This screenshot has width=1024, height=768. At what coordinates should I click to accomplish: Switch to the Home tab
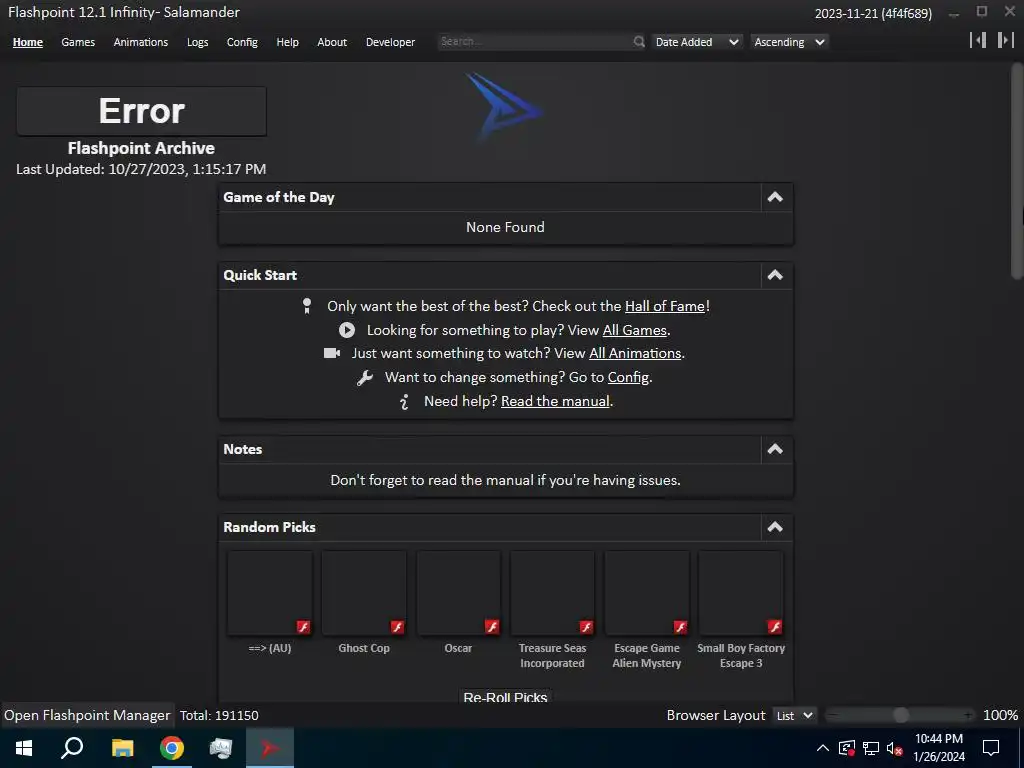pos(27,42)
